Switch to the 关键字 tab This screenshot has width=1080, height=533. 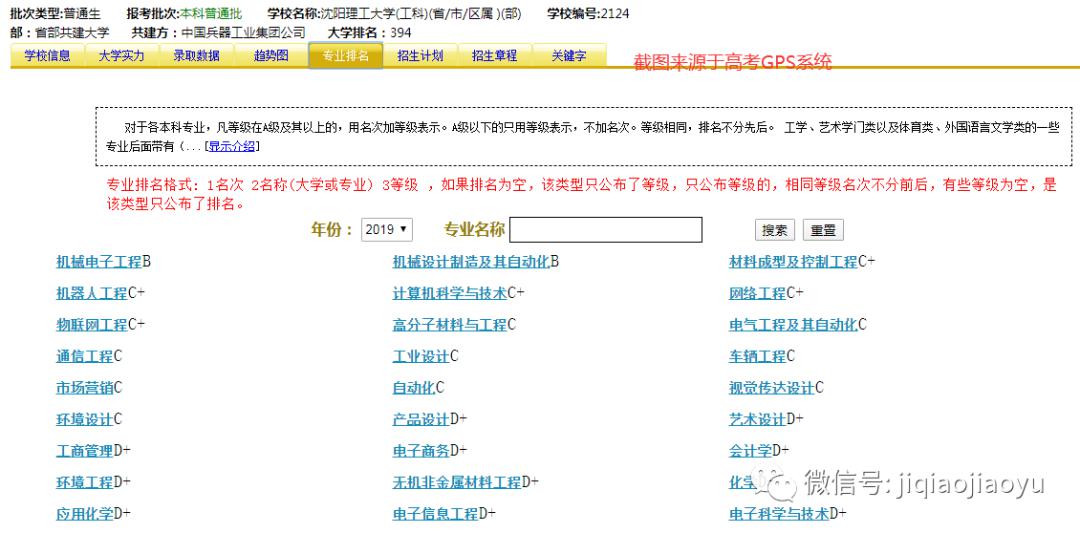point(569,56)
